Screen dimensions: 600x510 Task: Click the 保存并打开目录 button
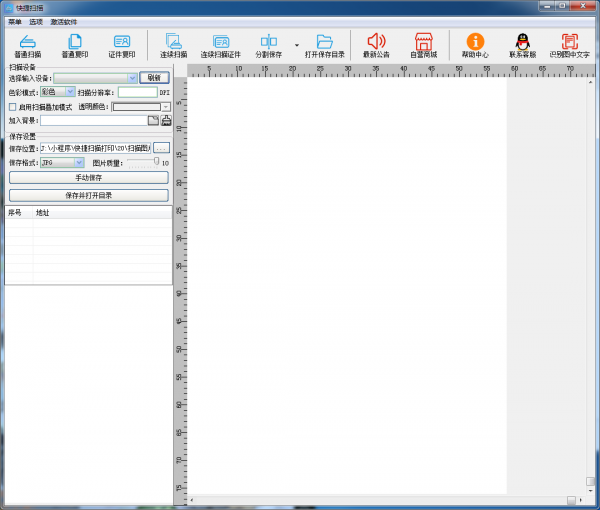click(88, 195)
